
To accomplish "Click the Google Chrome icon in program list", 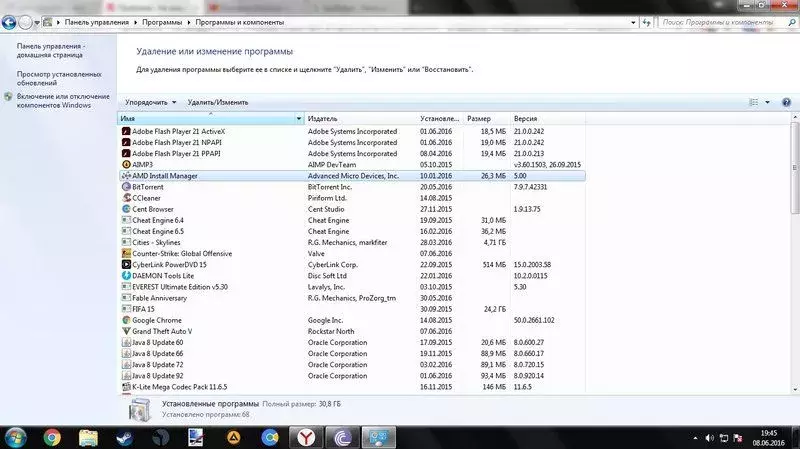I will [126, 320].
